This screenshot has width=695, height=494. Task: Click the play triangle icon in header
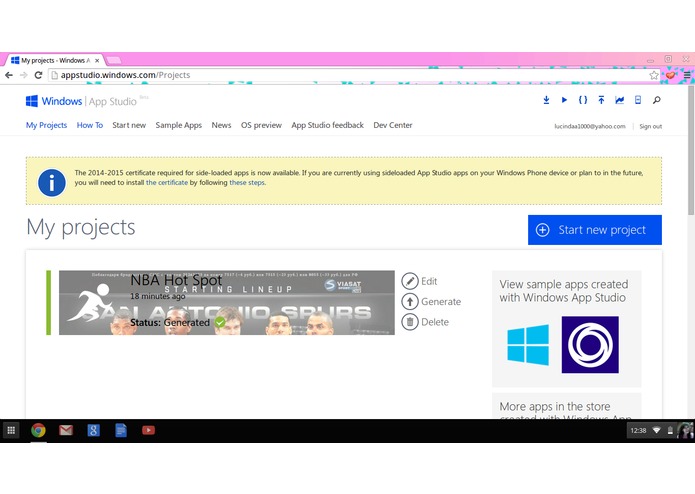(564, 100)
